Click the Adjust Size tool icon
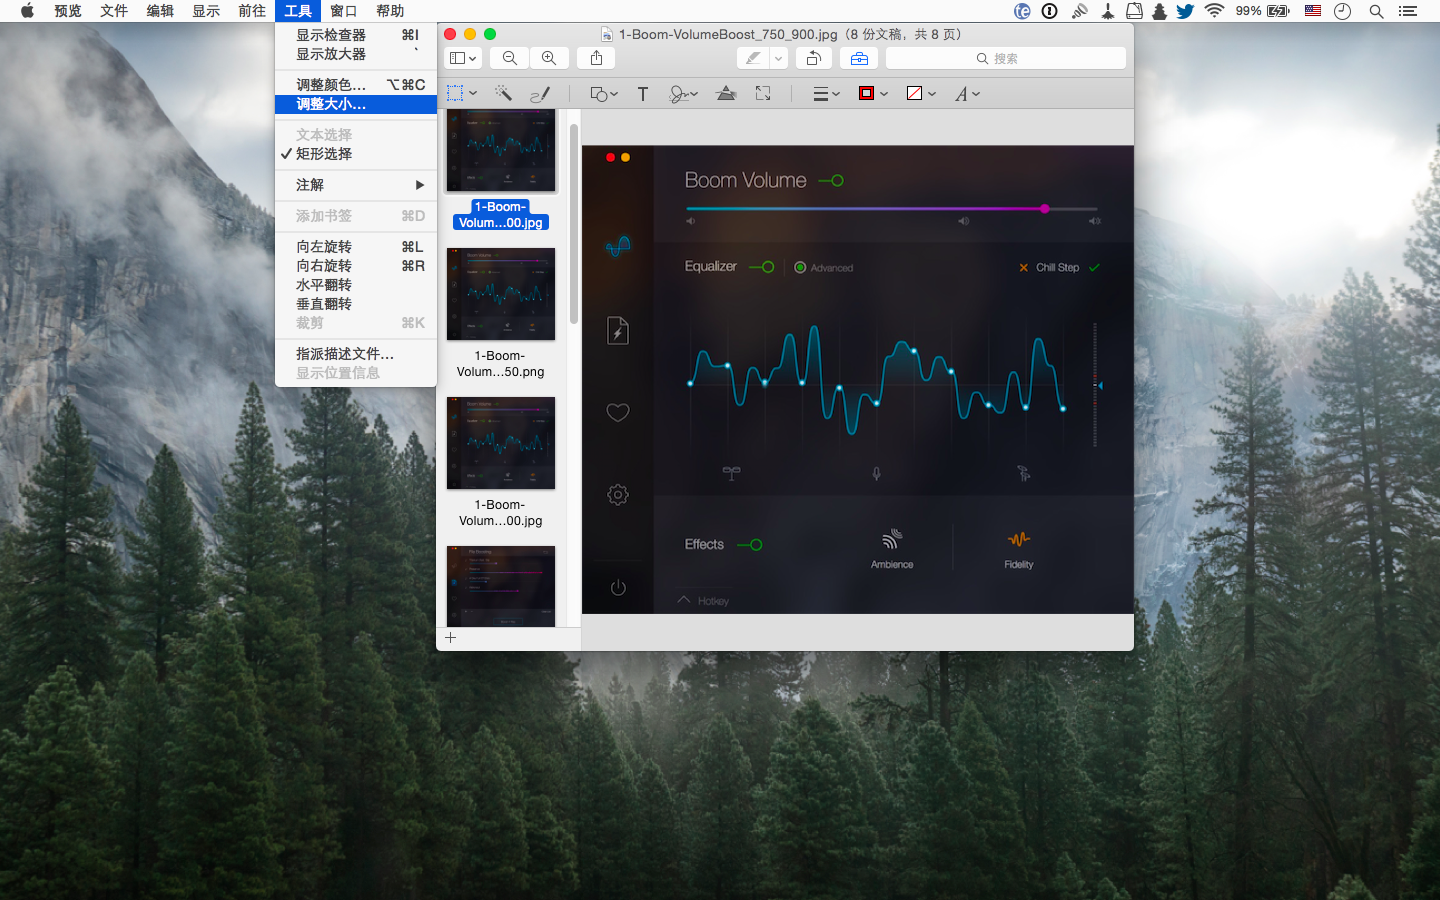 (763, 93)
